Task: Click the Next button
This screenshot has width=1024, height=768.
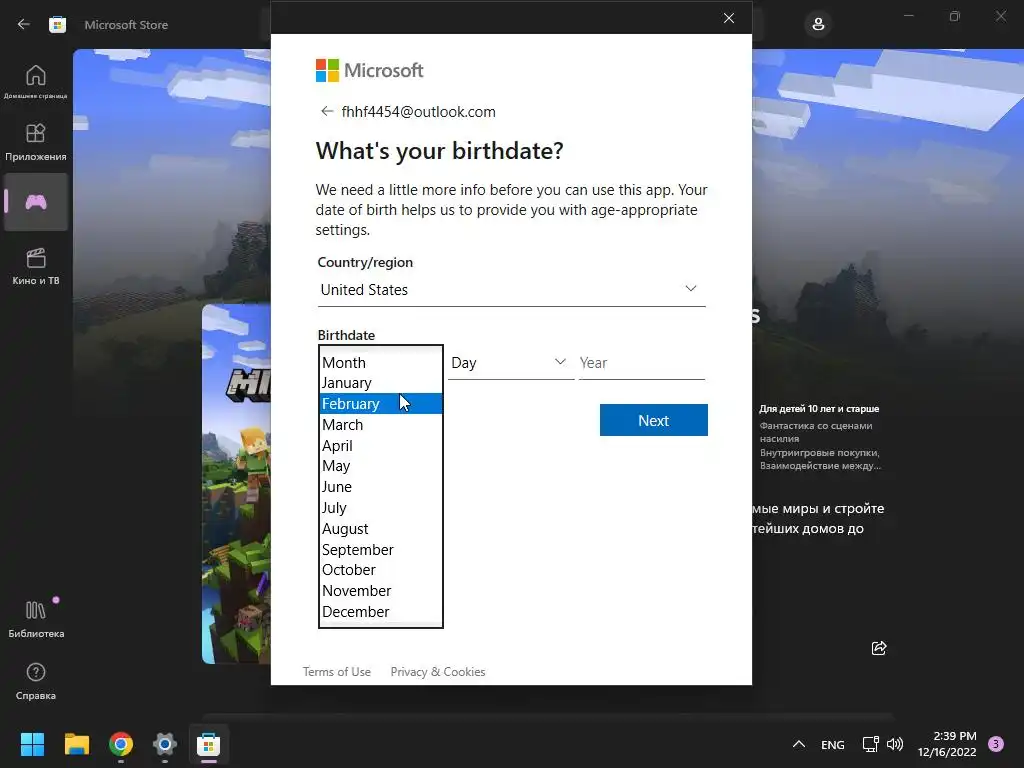Action: coord(653,420)
